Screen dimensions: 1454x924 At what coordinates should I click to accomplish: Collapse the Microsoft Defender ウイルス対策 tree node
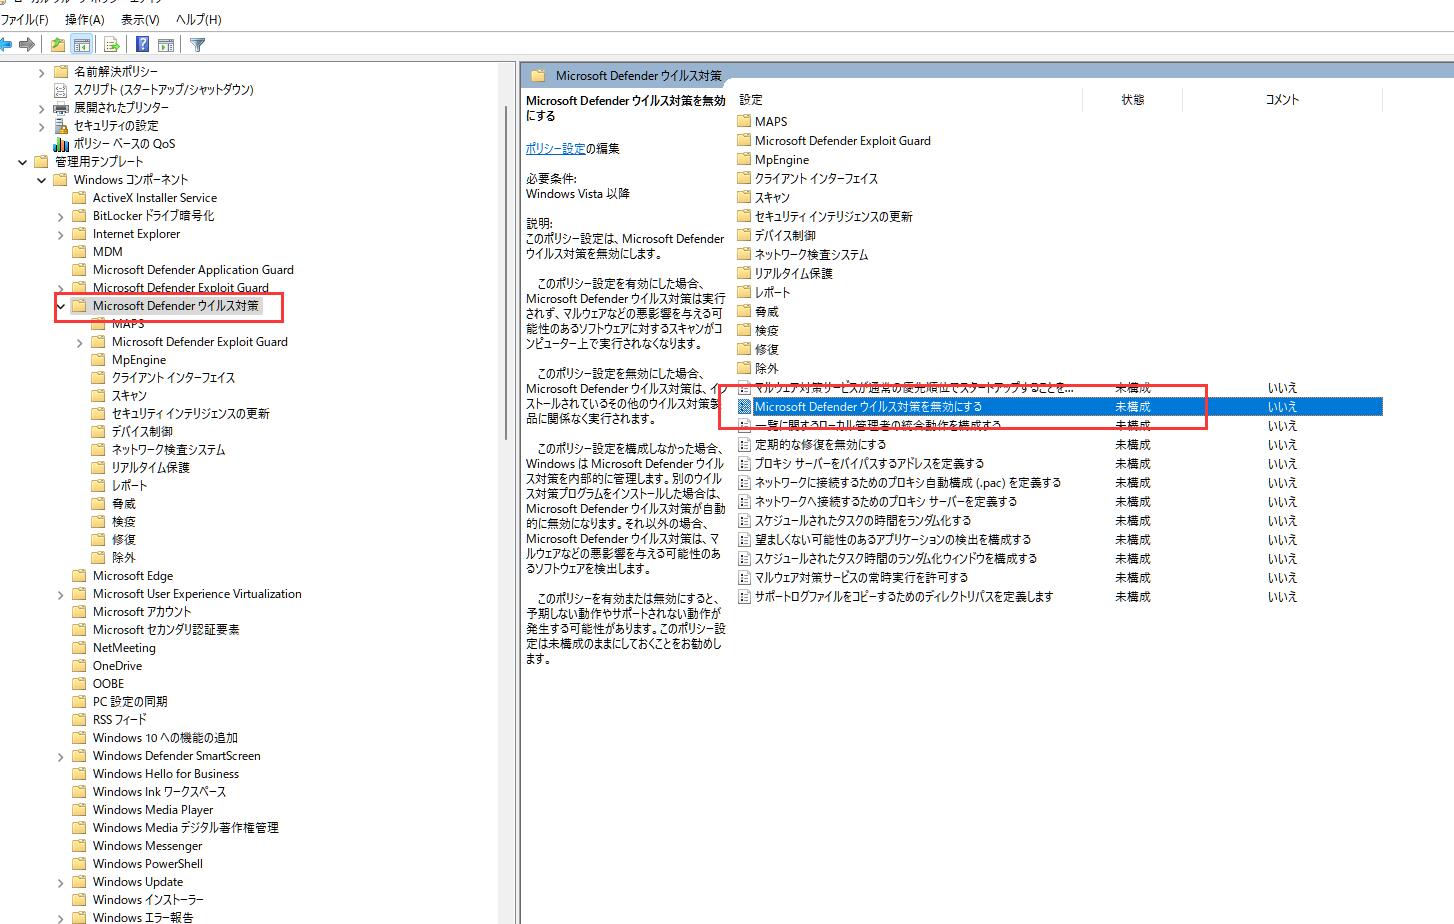pos(61,306)
